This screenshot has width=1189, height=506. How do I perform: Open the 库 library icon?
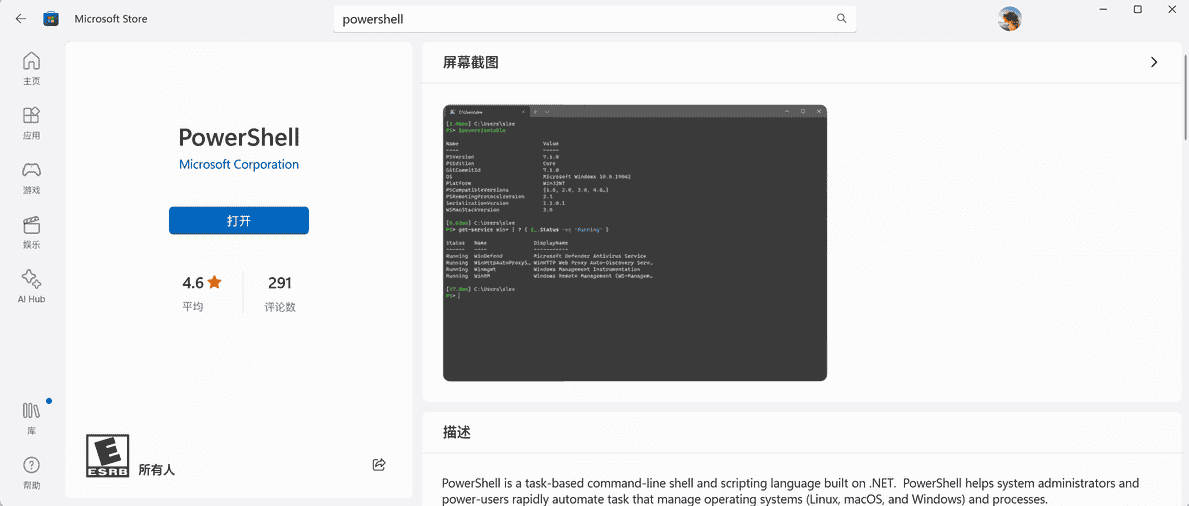pyautogui.click(x=32, y=417)
